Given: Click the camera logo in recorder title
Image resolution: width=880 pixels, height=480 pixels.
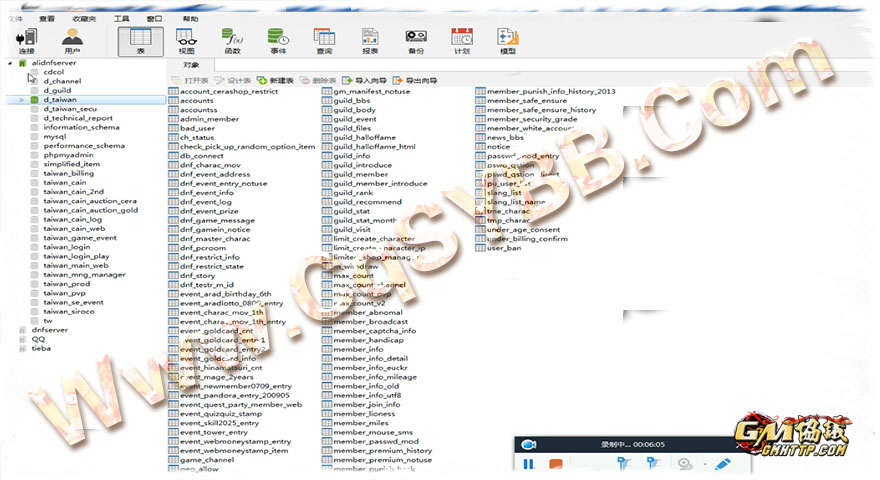Looking at the screenshot, I should coord(528,445).
